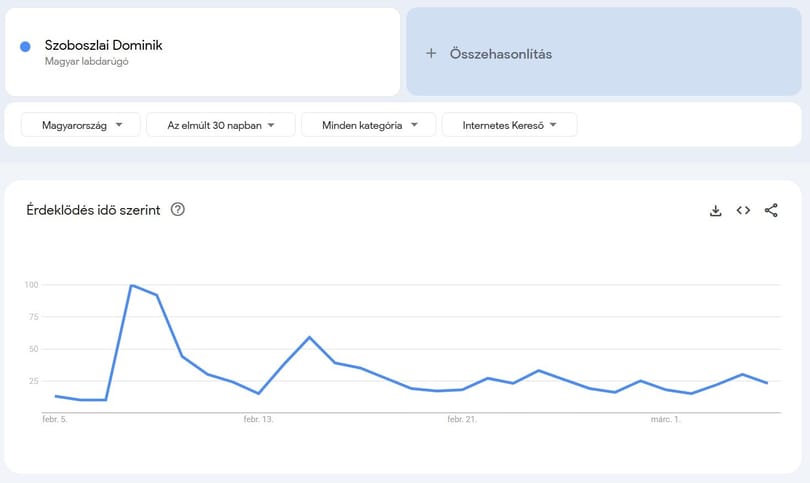Expand the Internetes Kereső dropdown

(x=509, y=125)
